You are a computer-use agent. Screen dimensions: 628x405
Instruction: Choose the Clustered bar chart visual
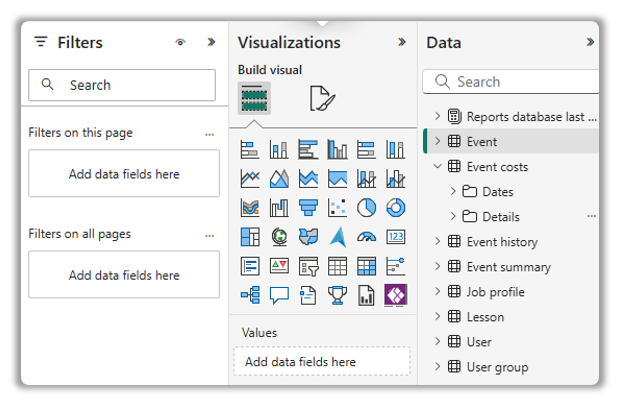click(x=308, y=149)
